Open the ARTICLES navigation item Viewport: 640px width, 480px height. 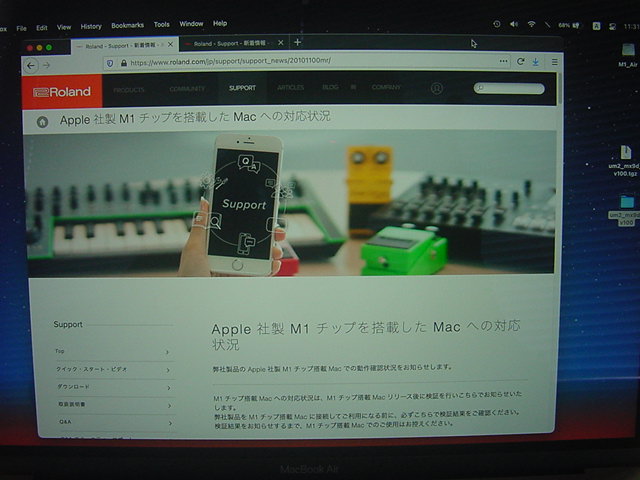click(x=291, y=87)
